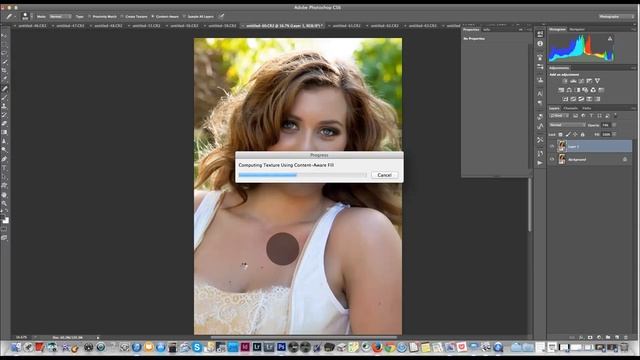
Task: Select the Horizontal Type tool
Action: pyautogui.click(x=4, y=168)
